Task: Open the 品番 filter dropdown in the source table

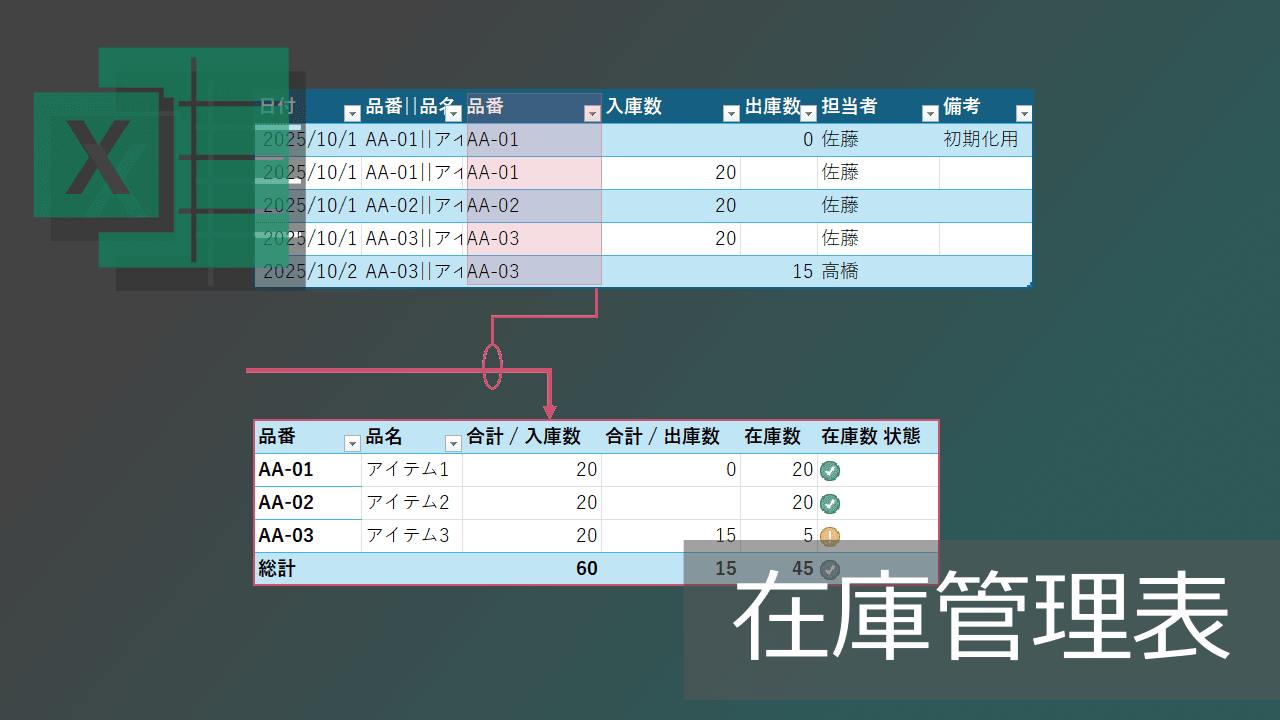Action: pos(590,113)
